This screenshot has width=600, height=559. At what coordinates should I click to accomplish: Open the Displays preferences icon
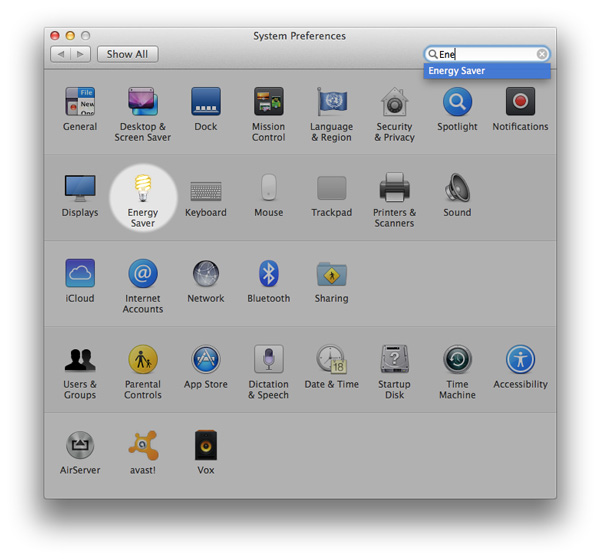tap(80, 188)
